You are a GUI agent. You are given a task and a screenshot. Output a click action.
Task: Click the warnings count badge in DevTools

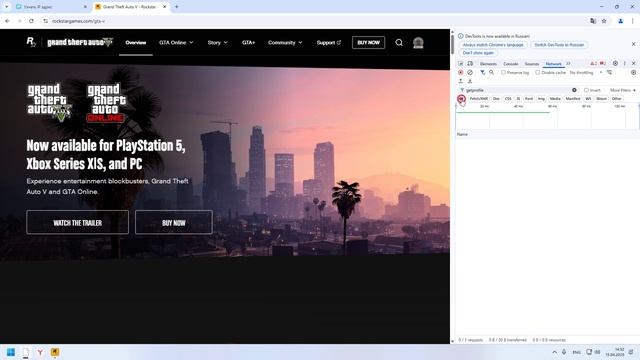coord(593,64)
